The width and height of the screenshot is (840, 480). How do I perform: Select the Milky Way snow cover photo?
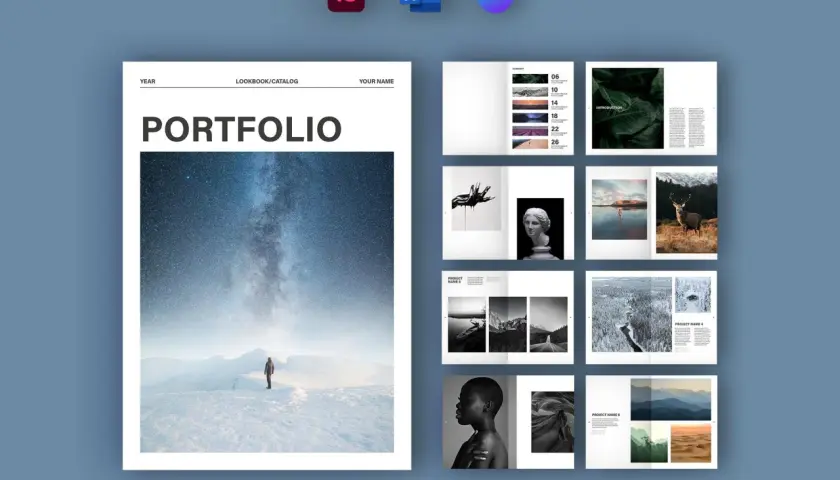tap(267, 302)
